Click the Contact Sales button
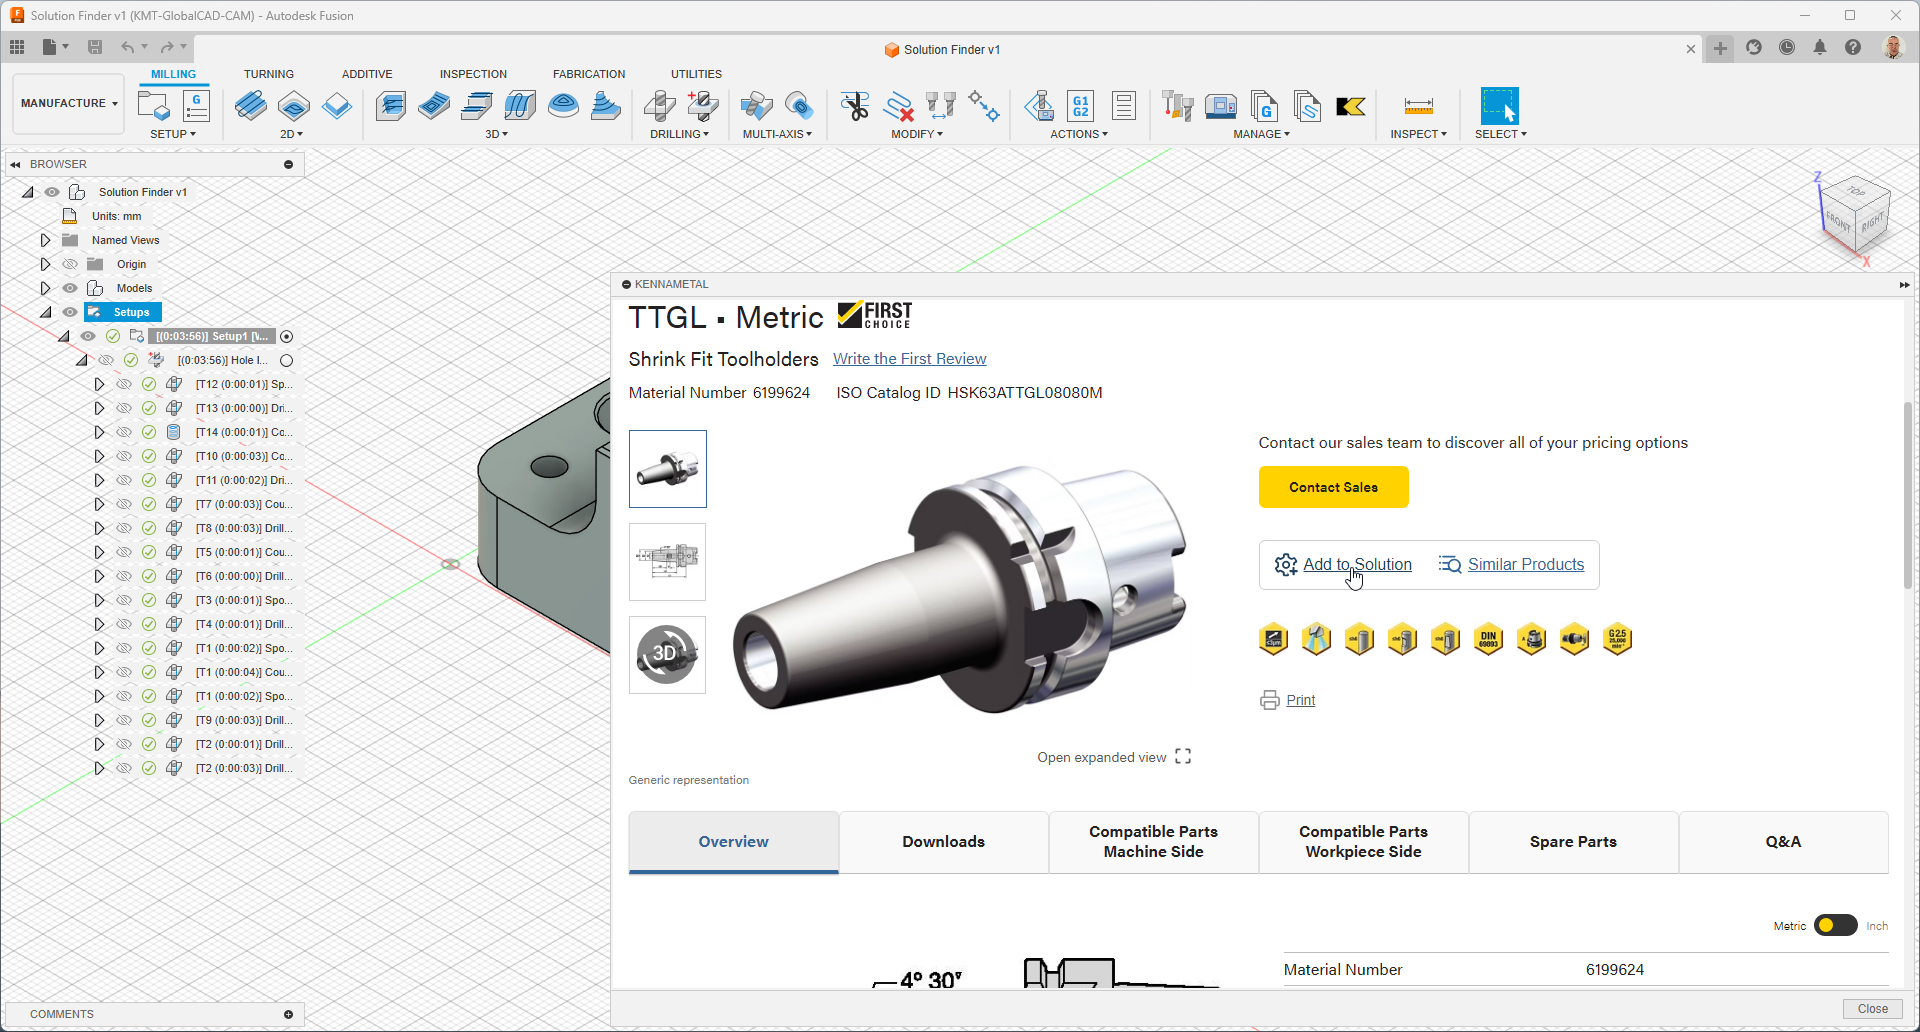1920x1032 pixels. 1333,487
